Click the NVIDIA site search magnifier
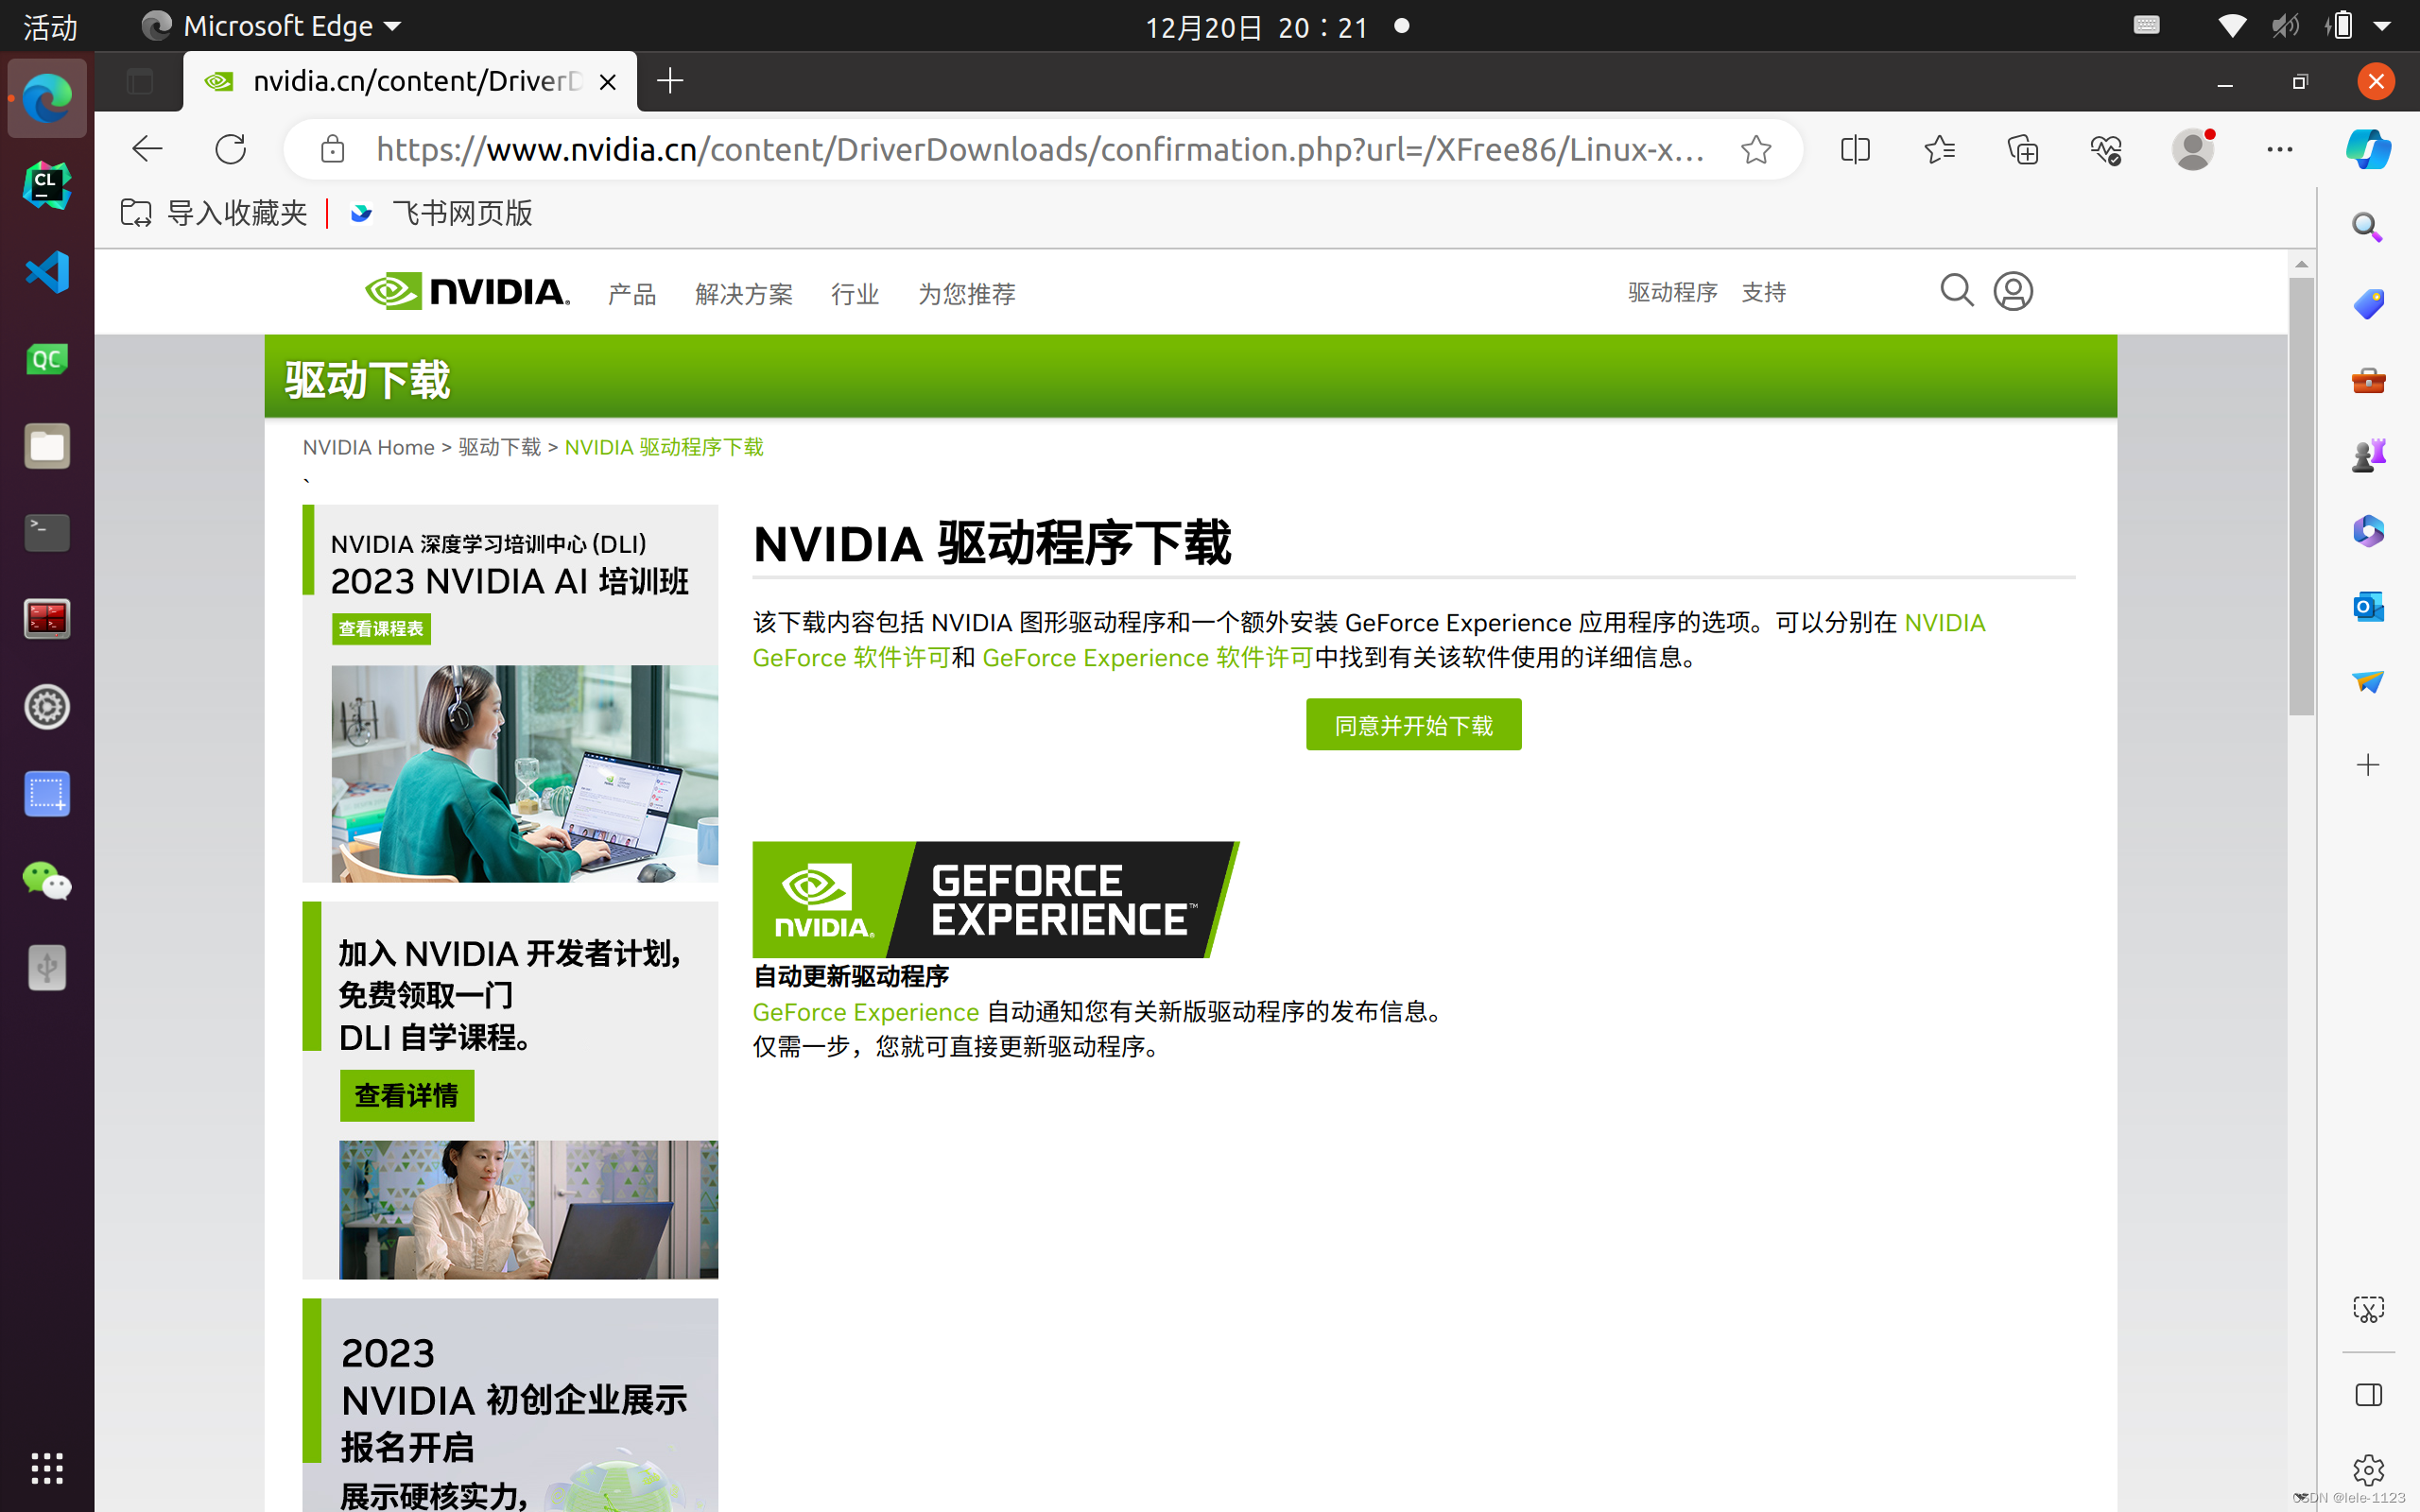Image resolution: width=2420 pixels, height=1512 pixels. pyautogui.click(x=1956, y=291)
